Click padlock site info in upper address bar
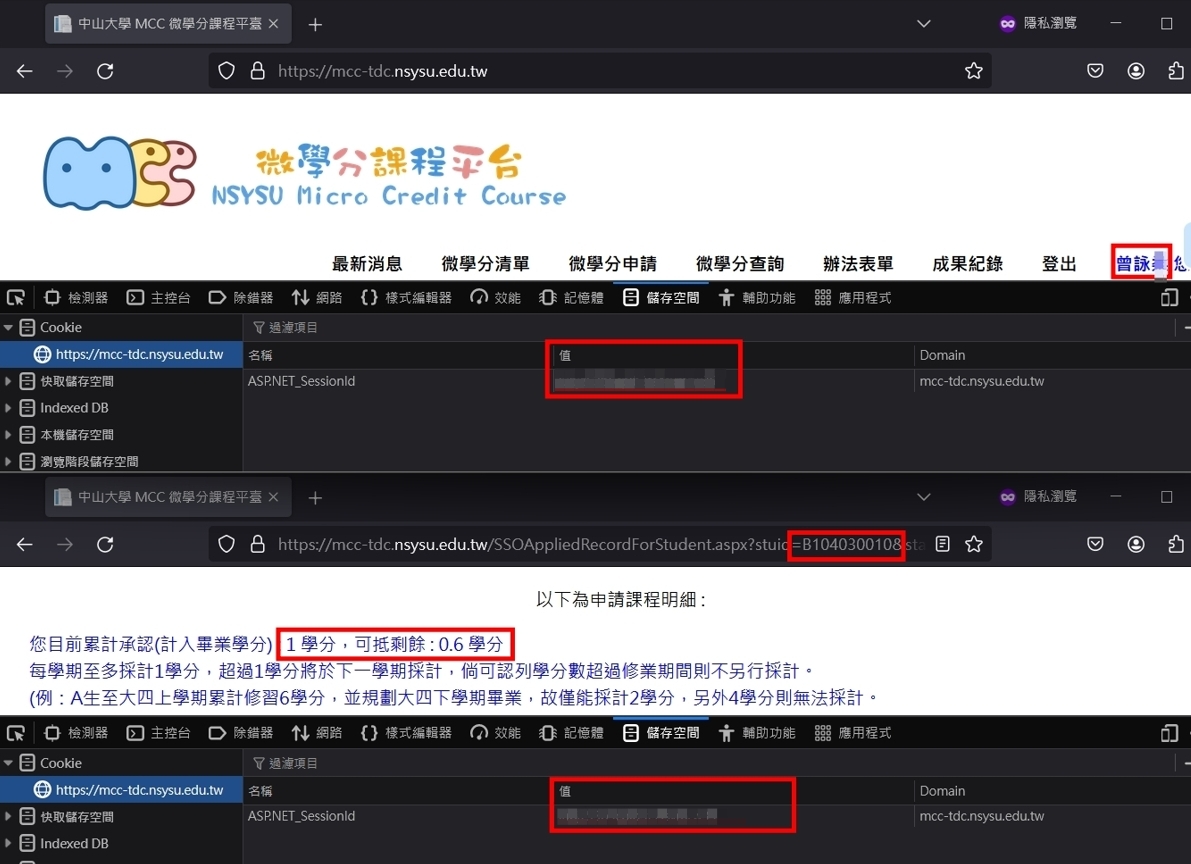The width and height of the screenshot is (1191, 864). click(257, 71)
